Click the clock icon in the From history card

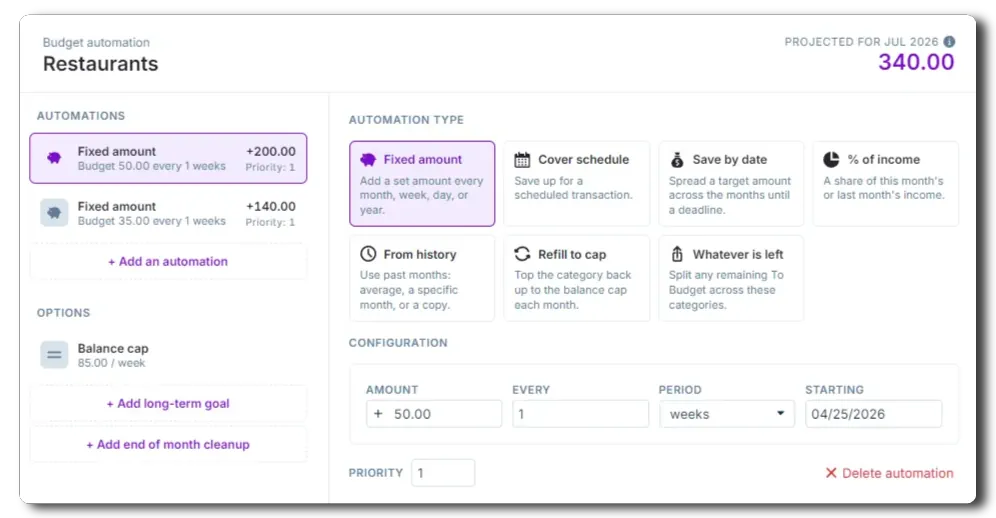tap(368, 254)
